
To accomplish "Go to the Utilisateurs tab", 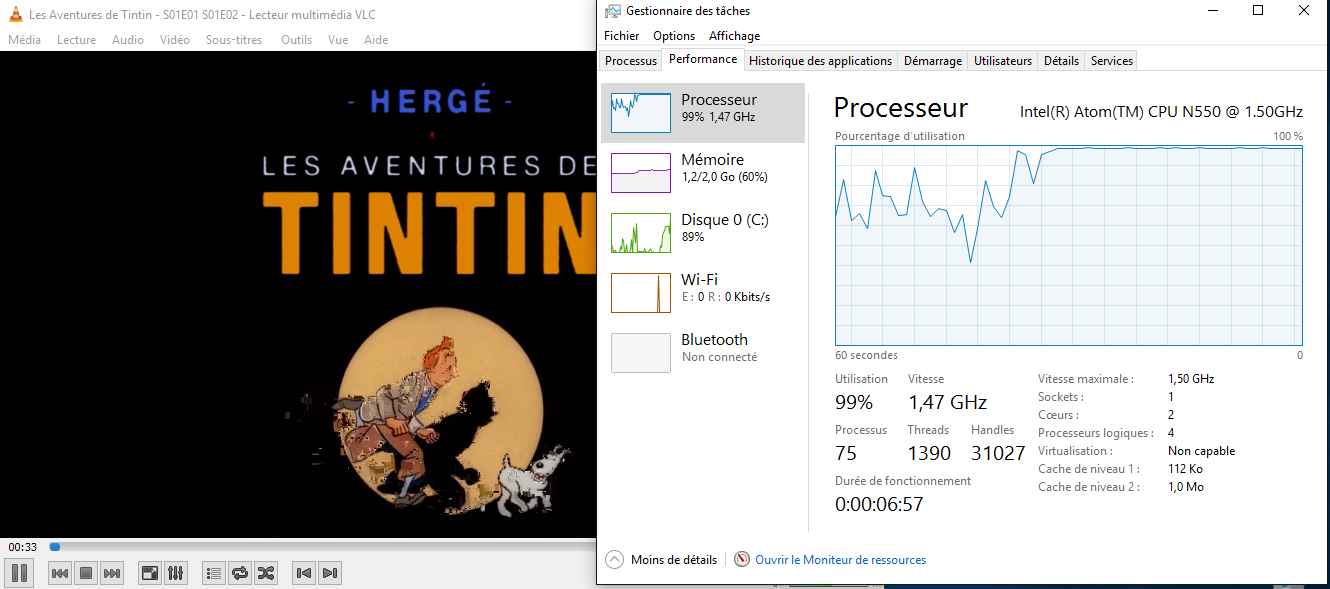I will 1003,61.
